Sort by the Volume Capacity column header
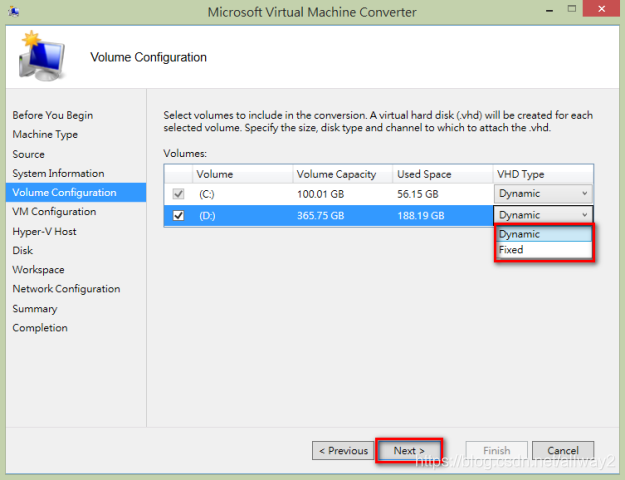 (x=343, y=174)
